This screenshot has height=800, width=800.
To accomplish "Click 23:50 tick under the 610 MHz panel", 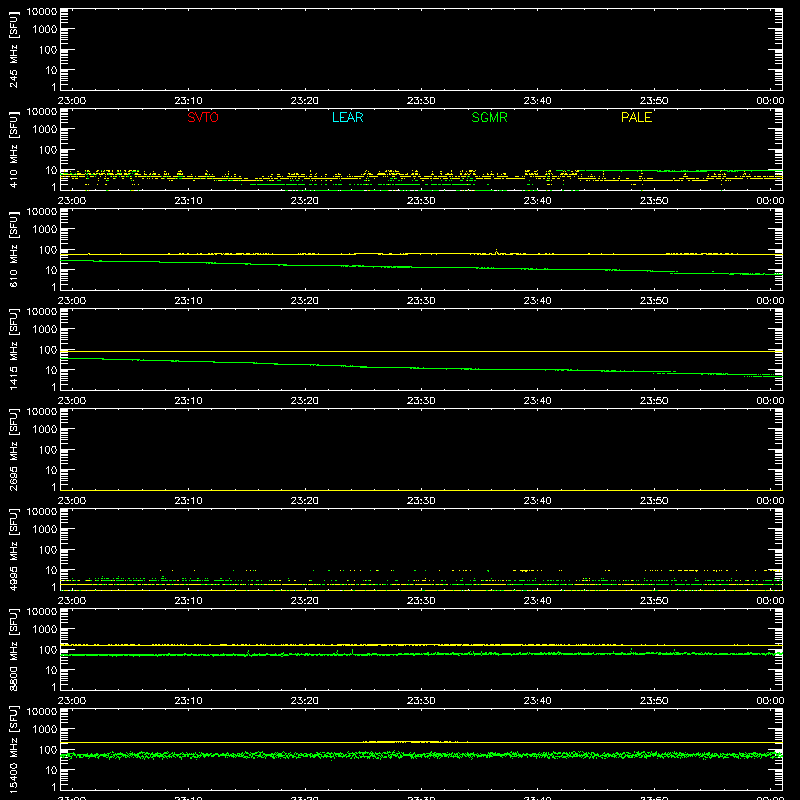I will pyautogui.click(x=654, y=301).
